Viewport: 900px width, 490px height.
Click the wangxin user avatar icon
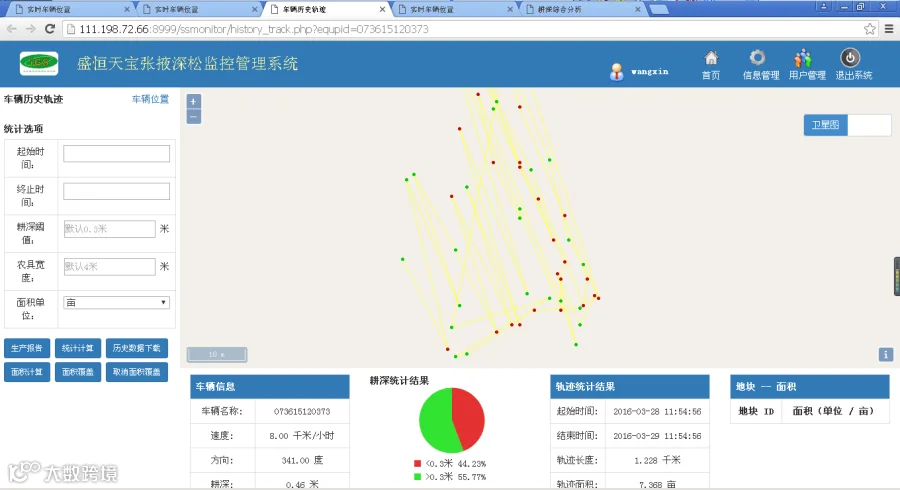616,71
